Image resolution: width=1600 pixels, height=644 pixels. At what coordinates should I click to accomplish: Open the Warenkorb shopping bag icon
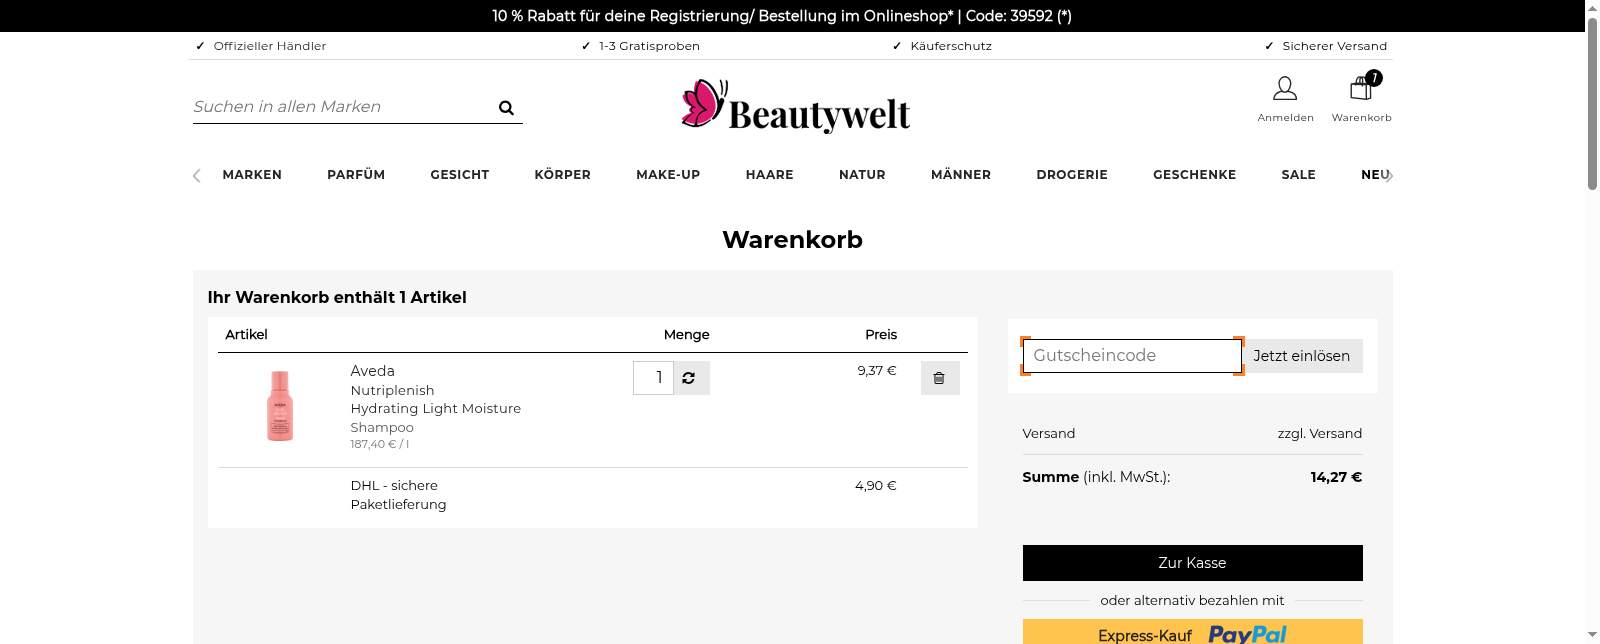[x=1361, y=90]
